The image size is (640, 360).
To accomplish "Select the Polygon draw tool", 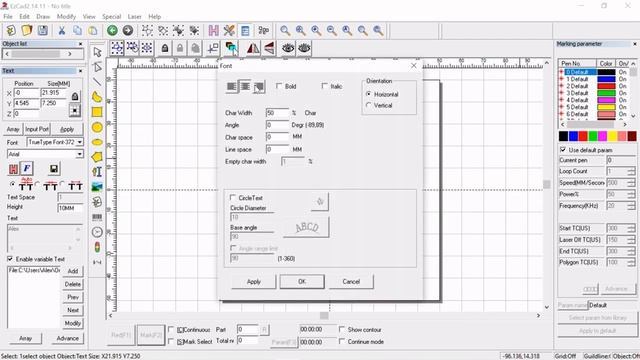I will (97, 157).
